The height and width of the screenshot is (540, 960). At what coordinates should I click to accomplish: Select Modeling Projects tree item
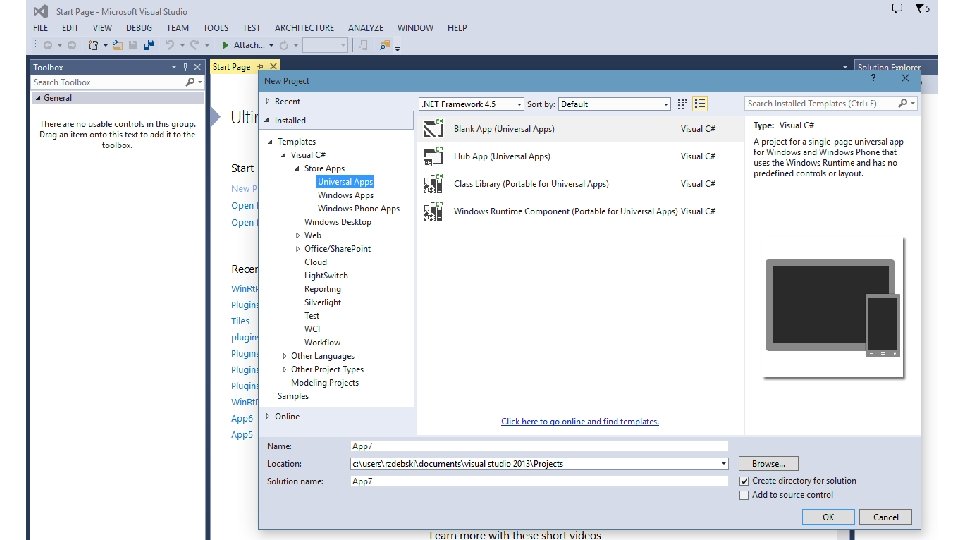coord(325,383)
